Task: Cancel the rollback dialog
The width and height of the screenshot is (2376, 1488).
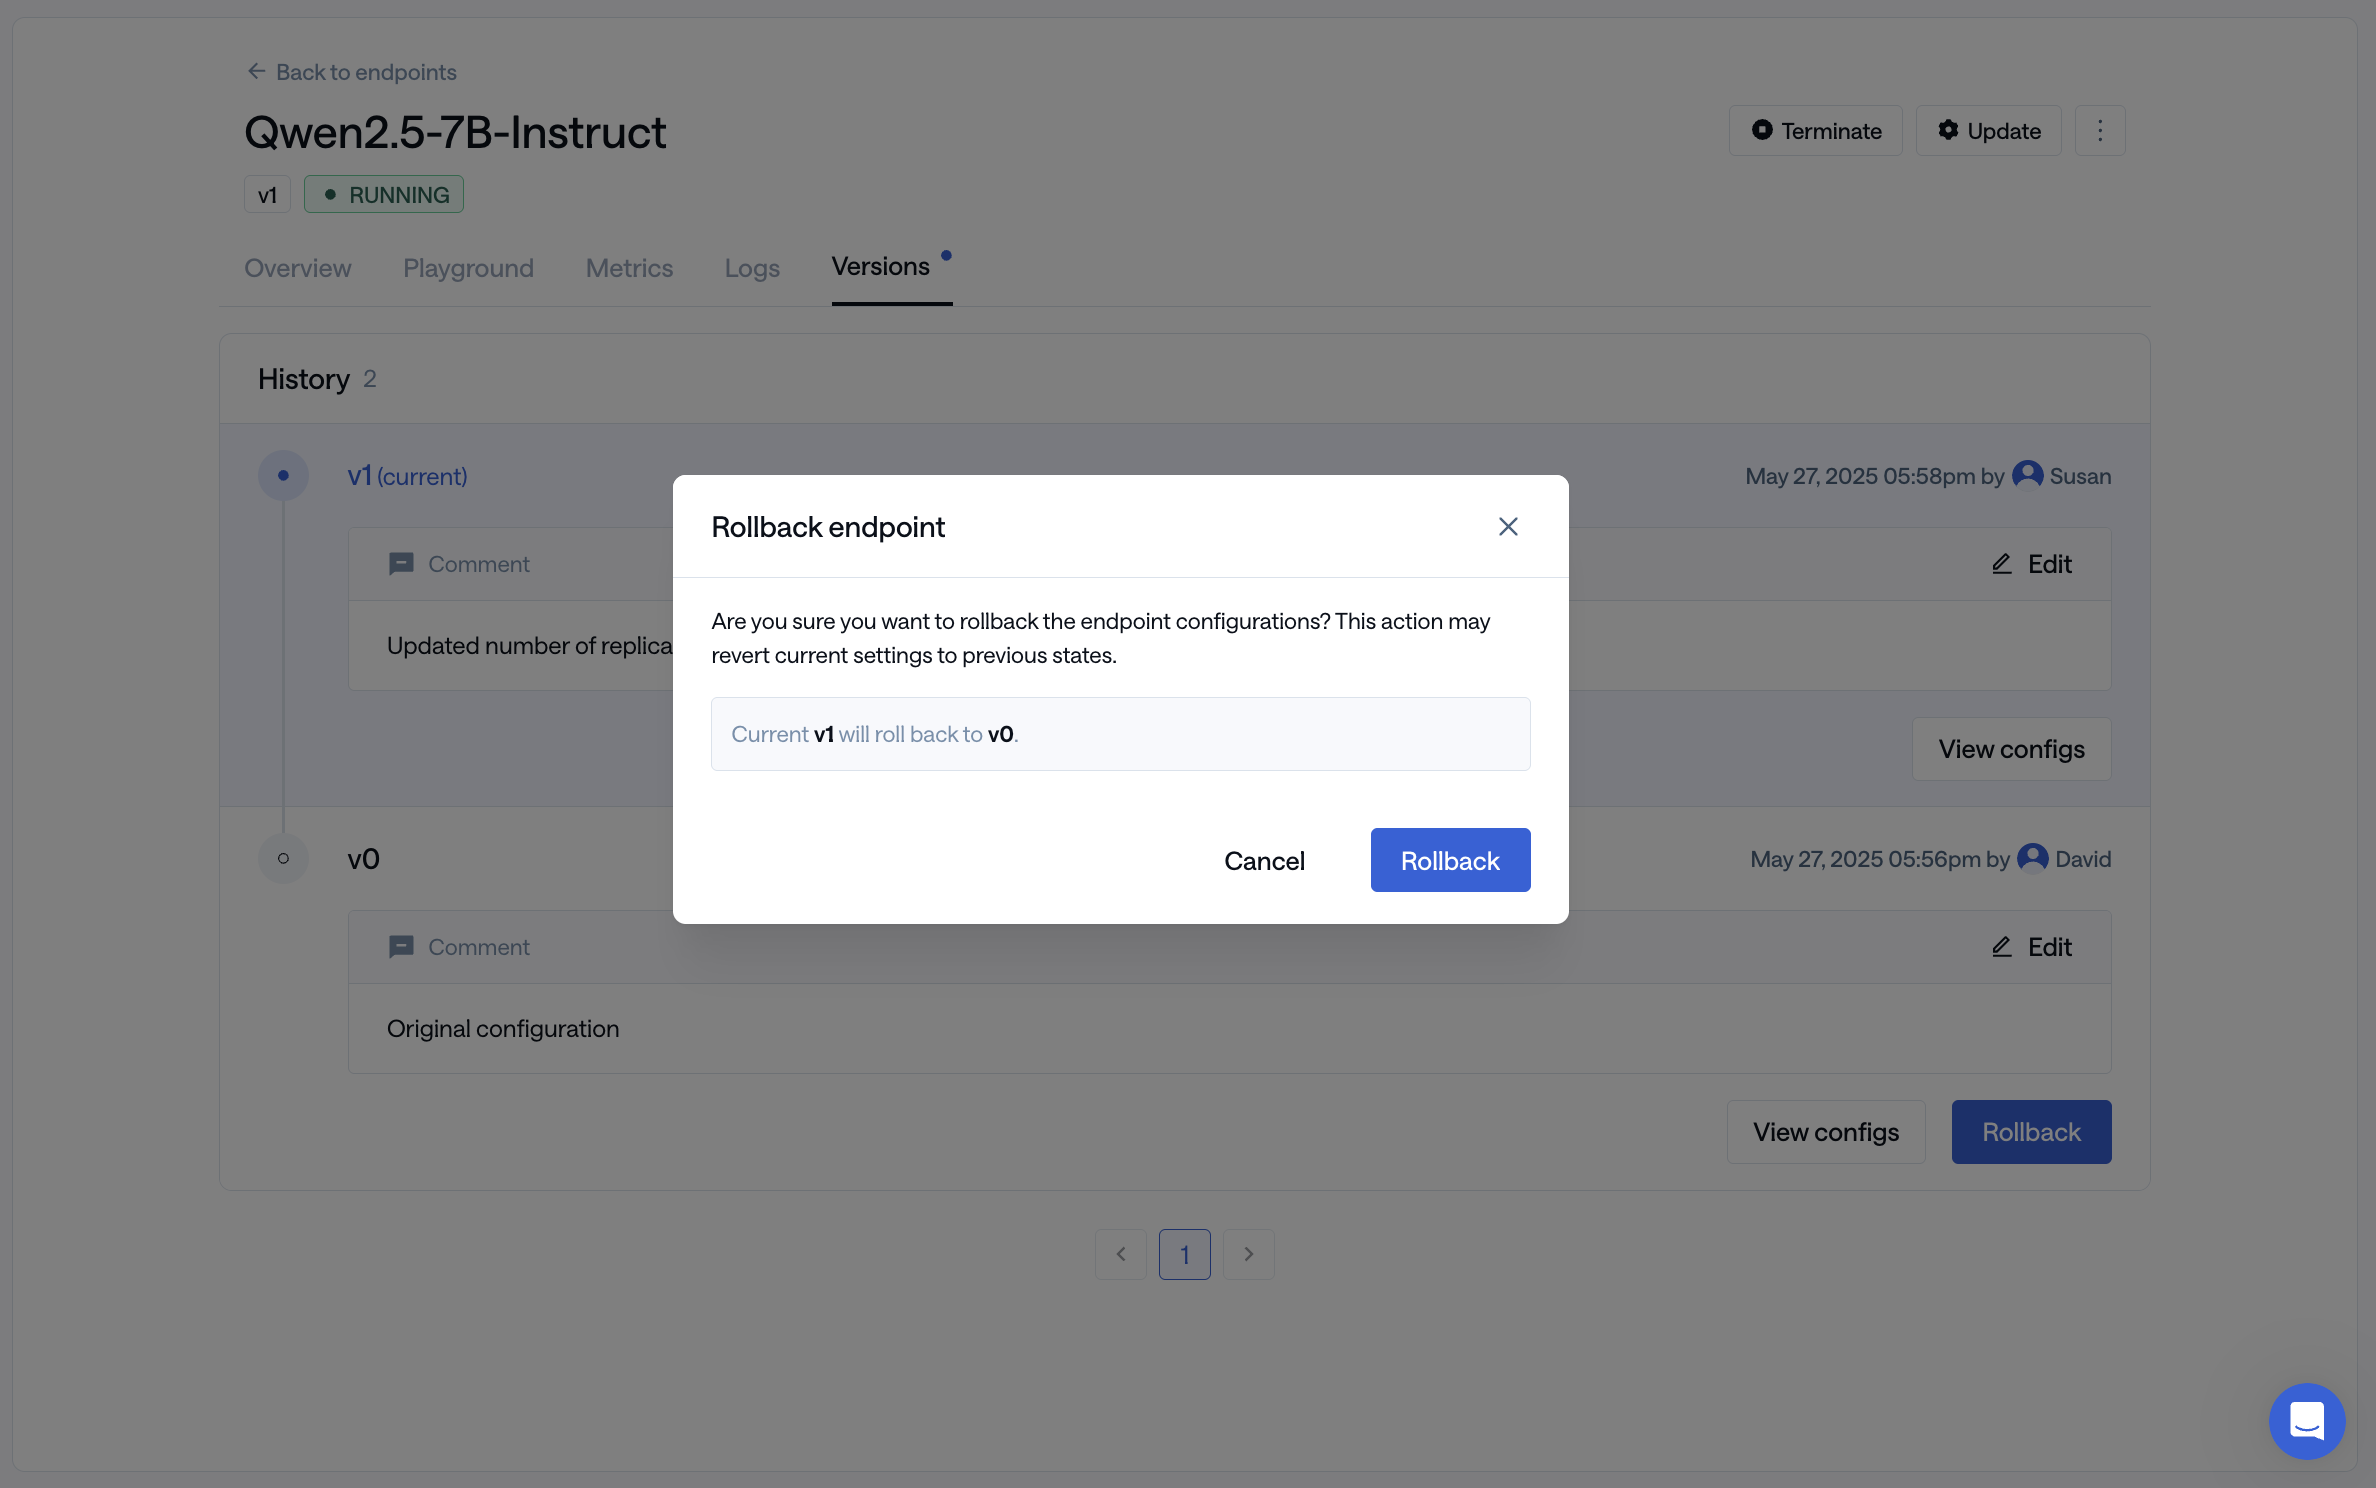Action: point(1264,860)
